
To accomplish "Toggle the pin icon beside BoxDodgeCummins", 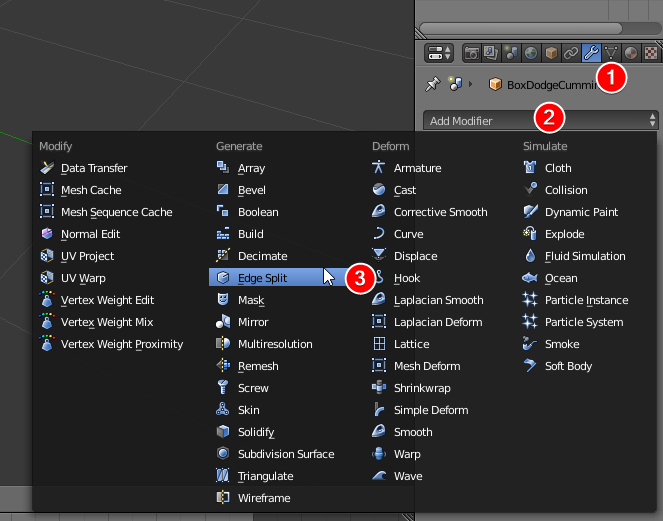I will 432,84.
